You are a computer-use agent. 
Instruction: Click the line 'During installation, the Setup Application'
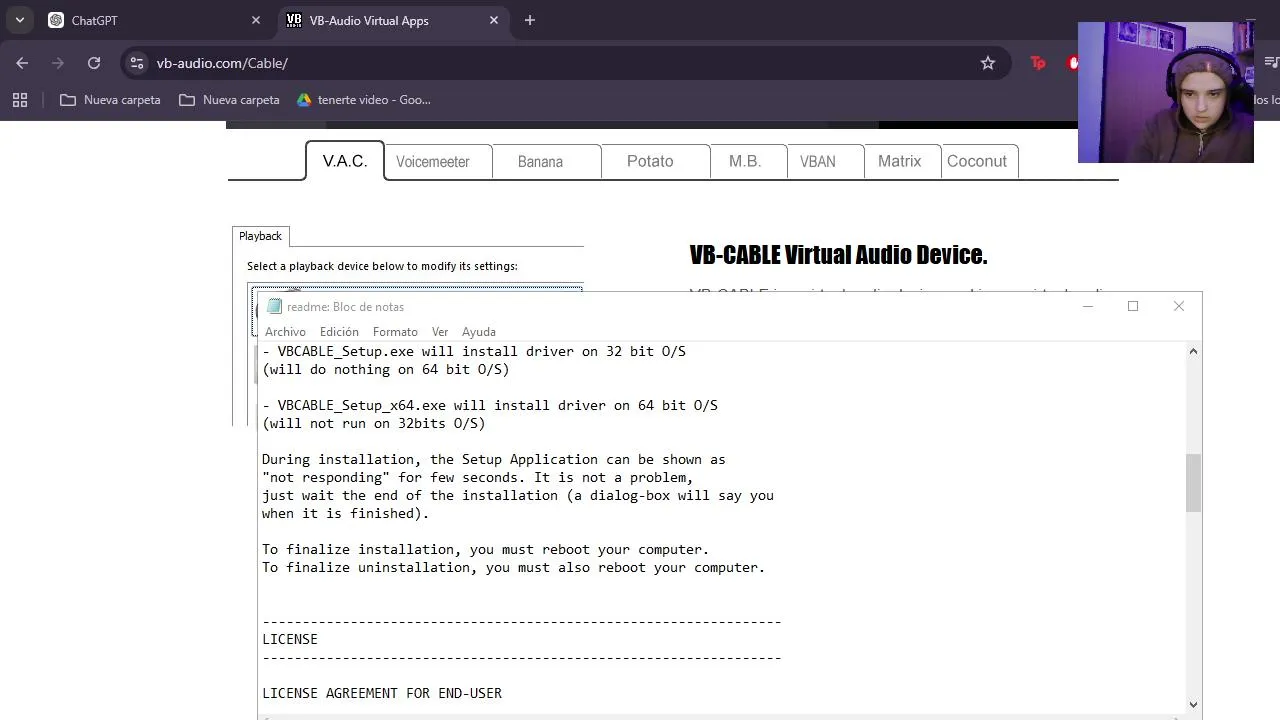tap(494, 460)
